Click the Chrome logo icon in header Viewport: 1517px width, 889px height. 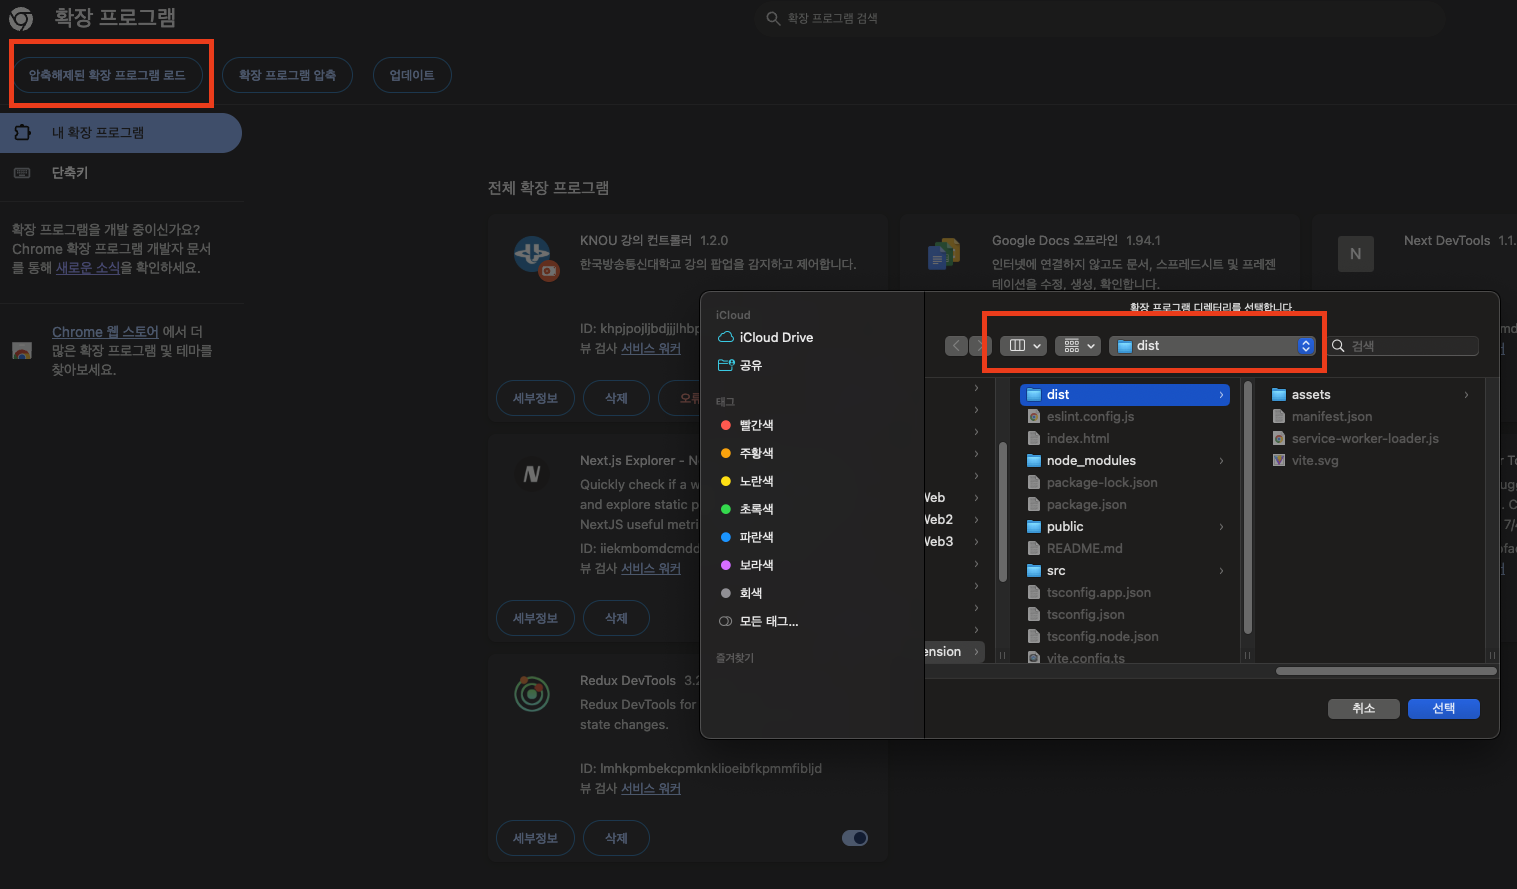coord(21,18)
